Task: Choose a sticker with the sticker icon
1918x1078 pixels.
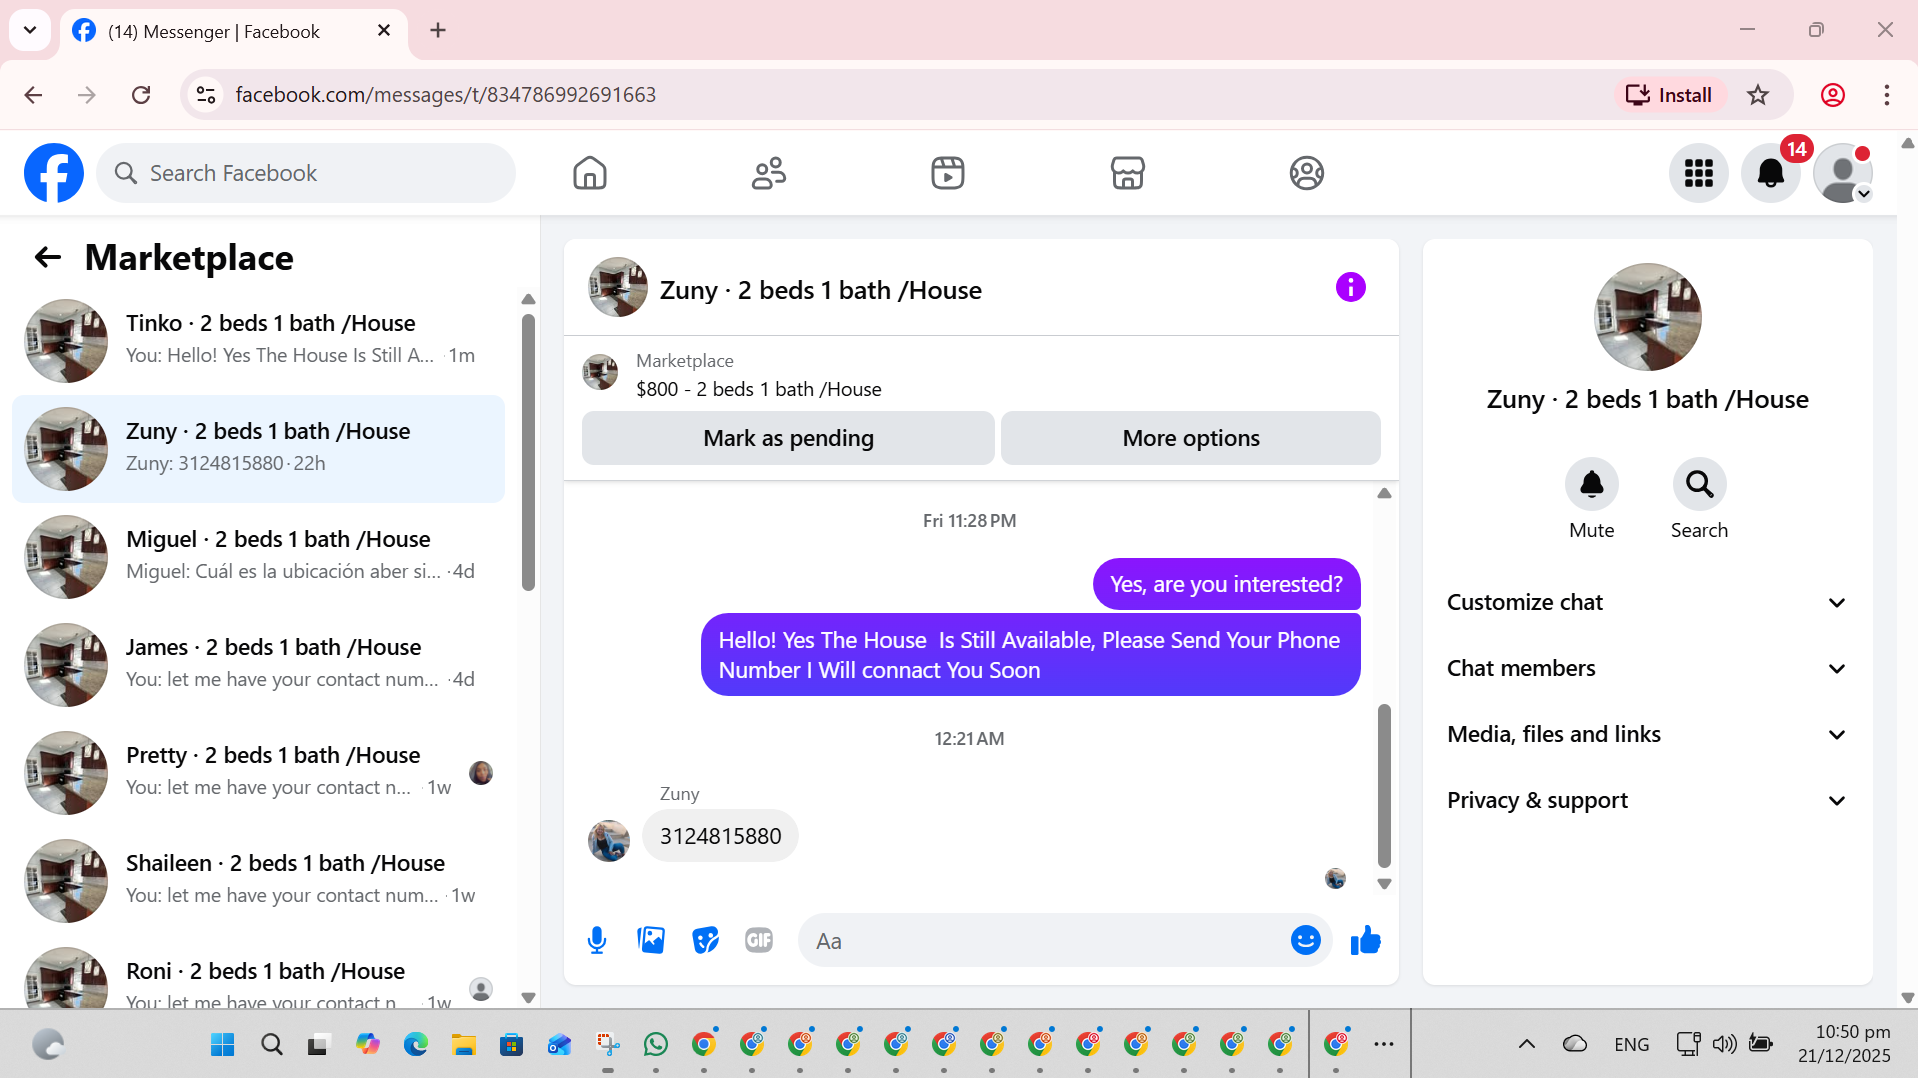Action: point(705,940)
